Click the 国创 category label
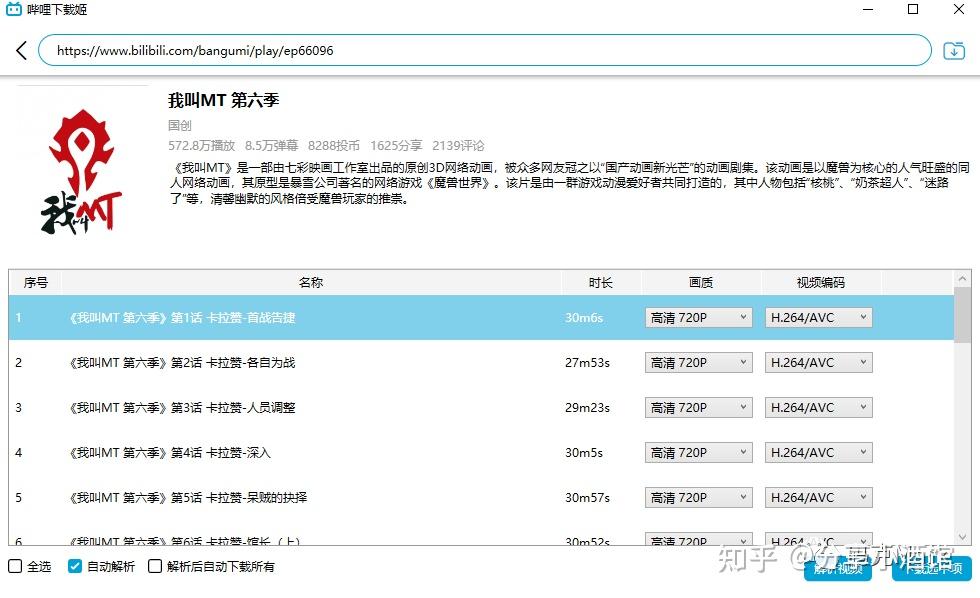 [x=179, y=126]
